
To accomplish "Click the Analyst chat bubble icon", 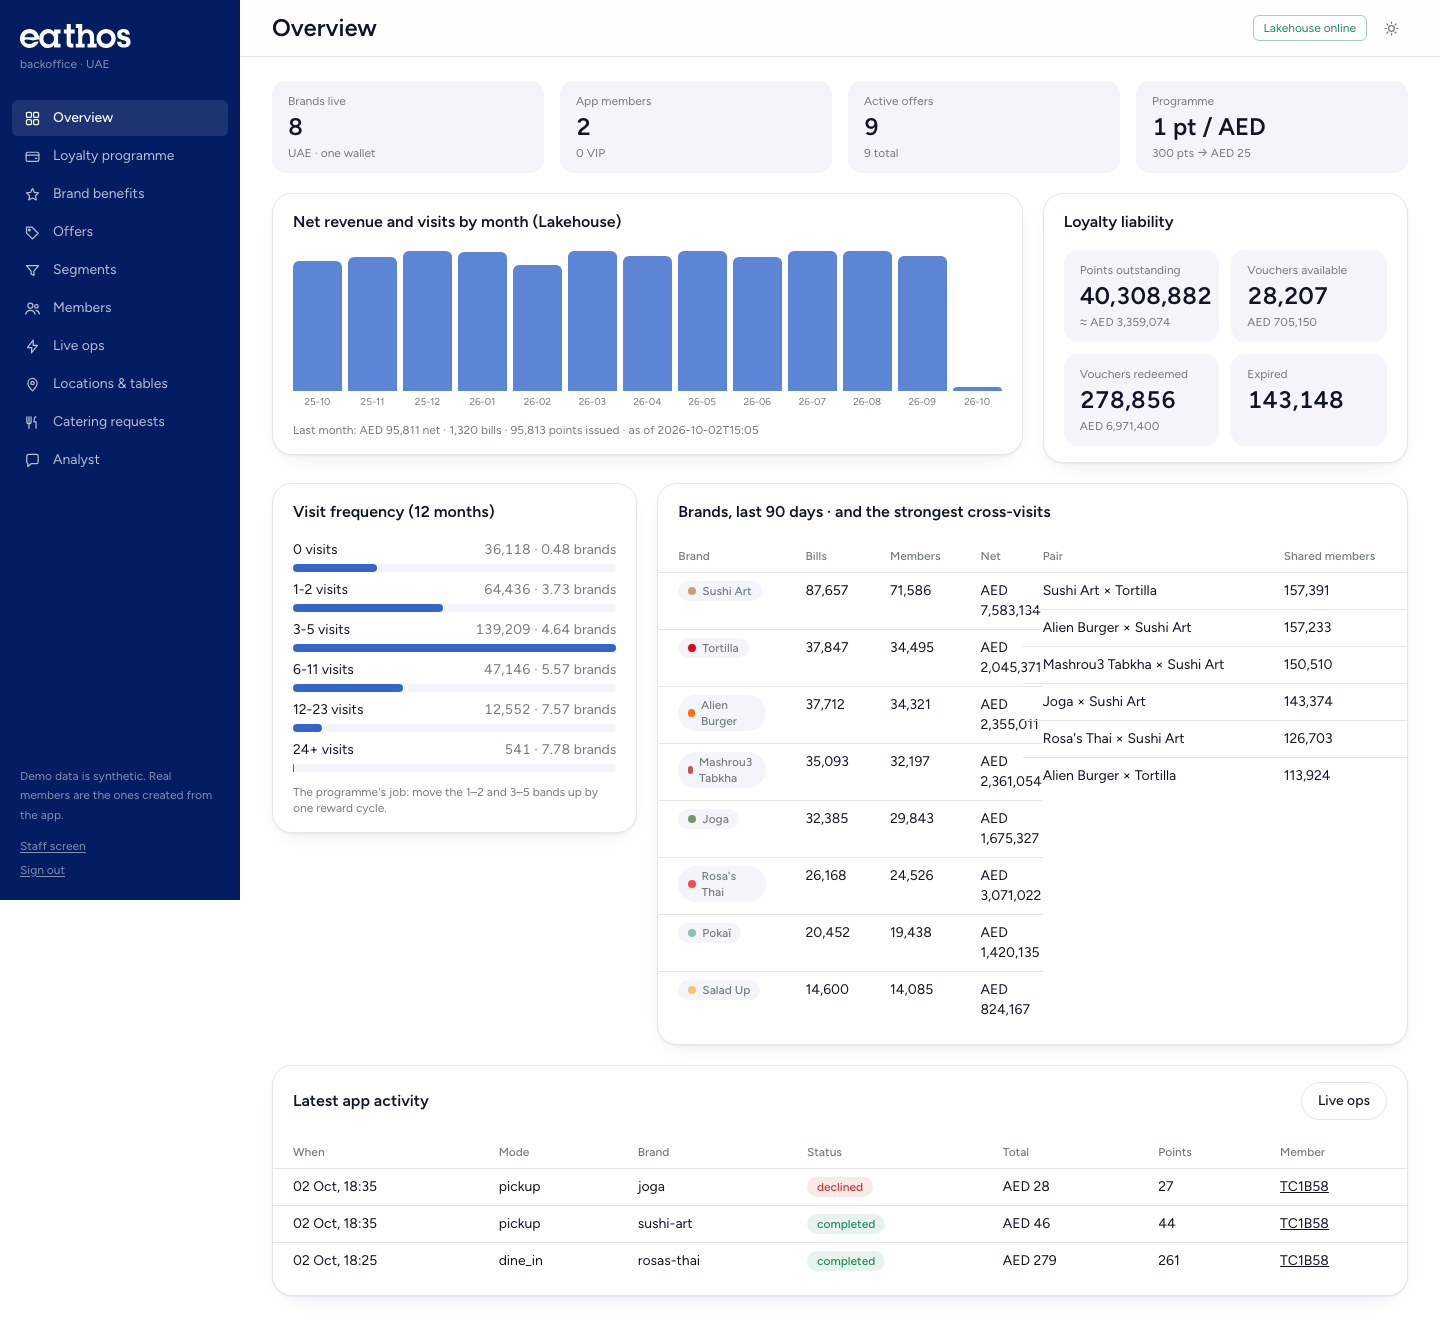I will coord(32,460).
